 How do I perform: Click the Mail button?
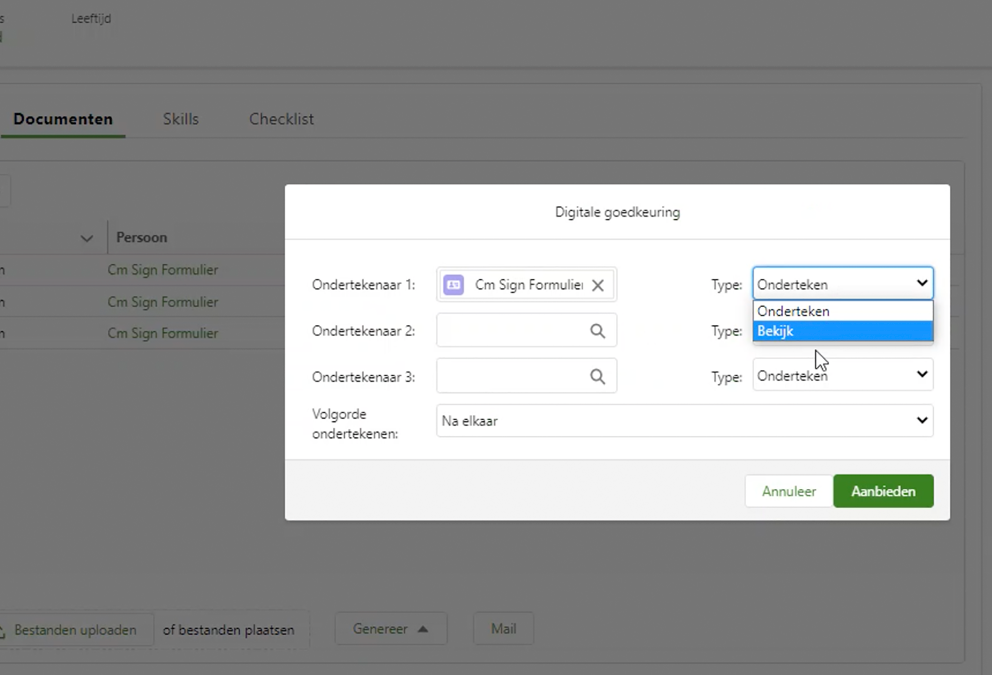503,629
